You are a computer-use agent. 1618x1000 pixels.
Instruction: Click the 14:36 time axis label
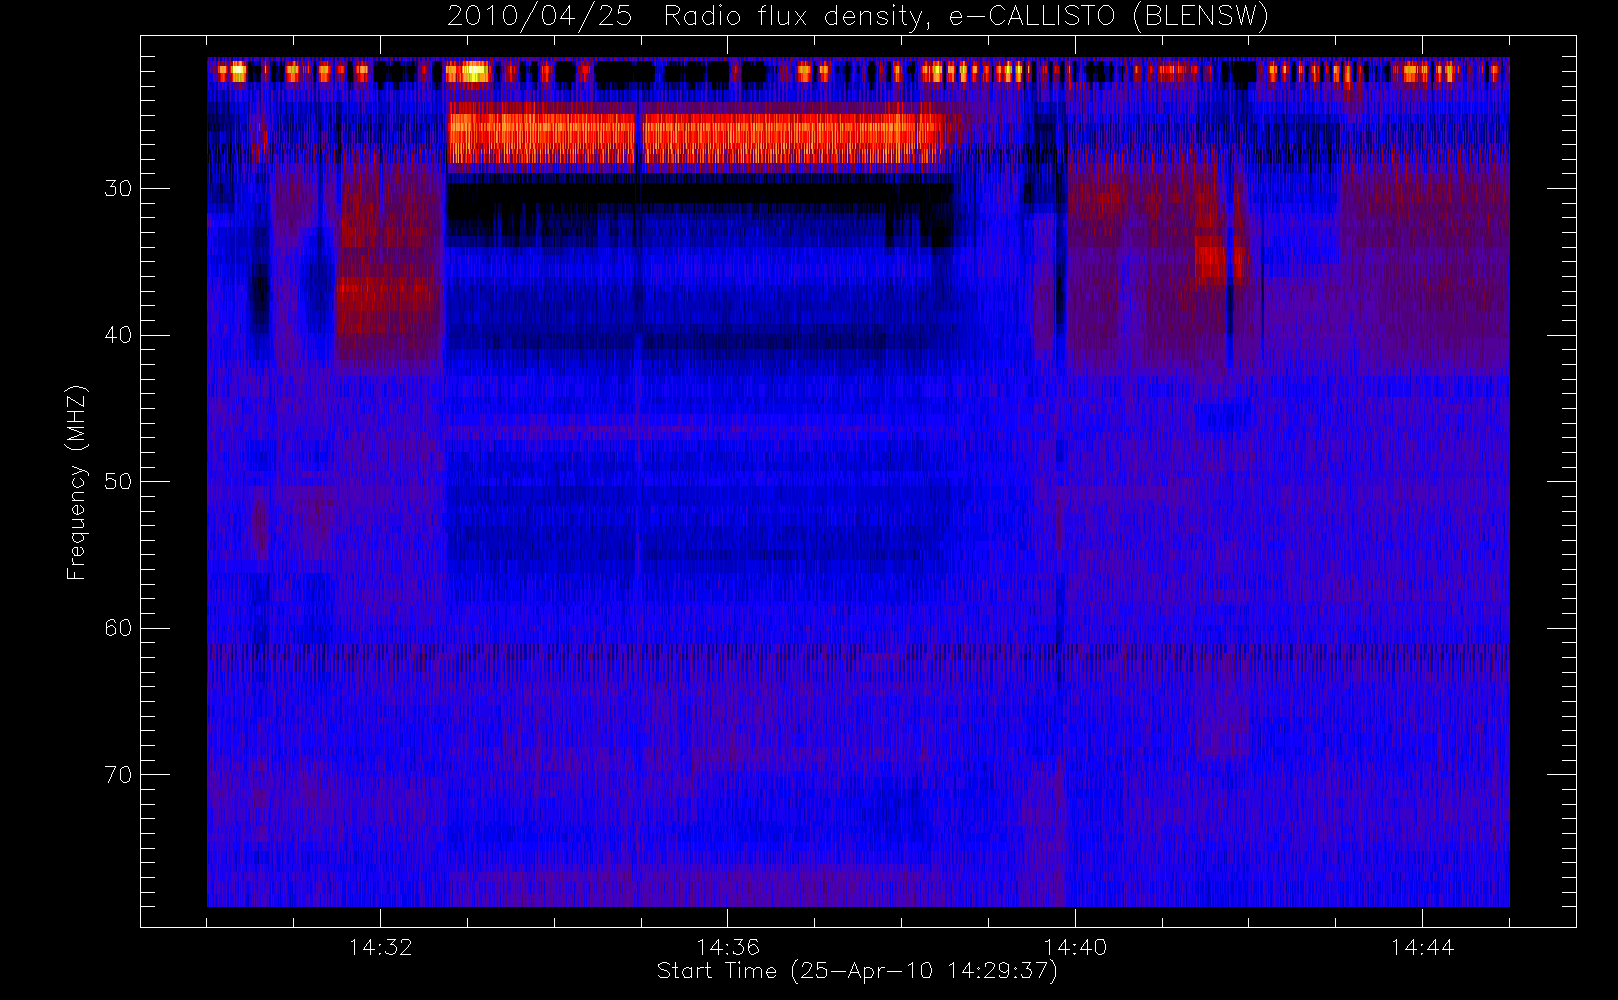pyautogui.click(x=728, y=947)
